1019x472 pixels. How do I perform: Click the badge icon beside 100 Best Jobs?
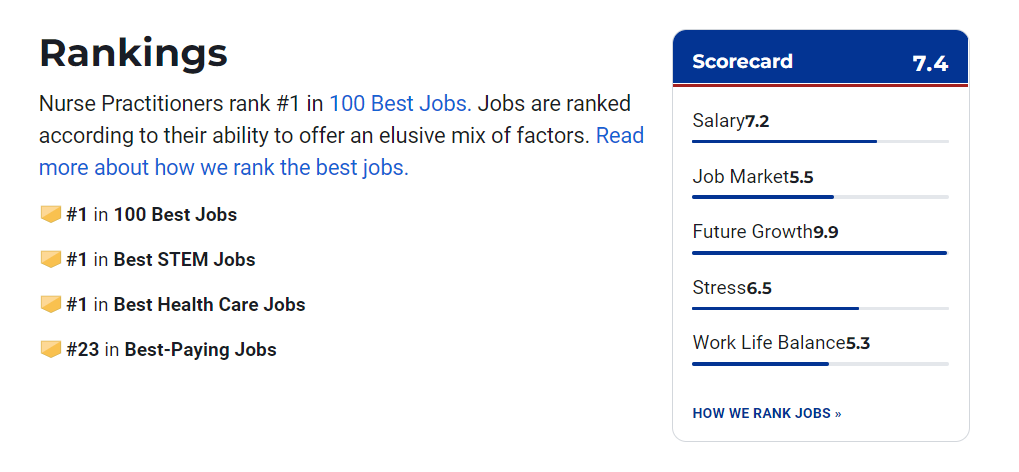[x=51, y=214]
